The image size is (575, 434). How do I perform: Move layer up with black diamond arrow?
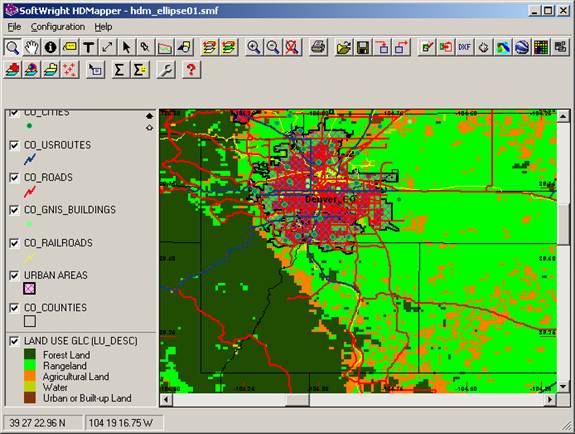pos(149,116)
